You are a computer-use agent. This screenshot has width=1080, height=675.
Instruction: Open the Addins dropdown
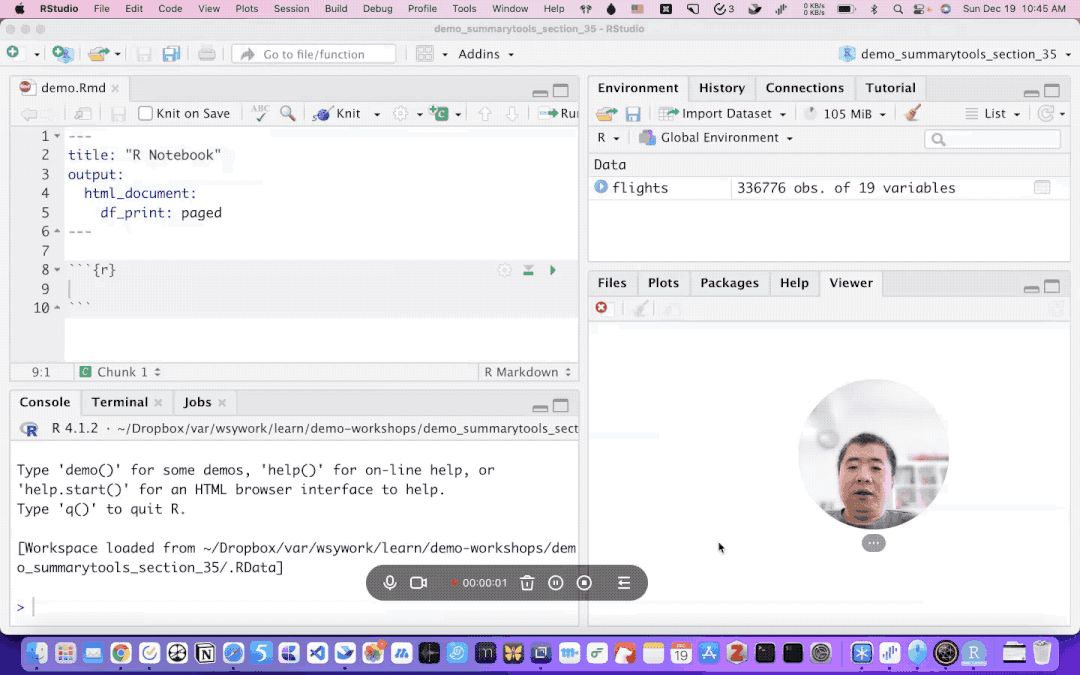pyautogui.click(x=486, y=54)
